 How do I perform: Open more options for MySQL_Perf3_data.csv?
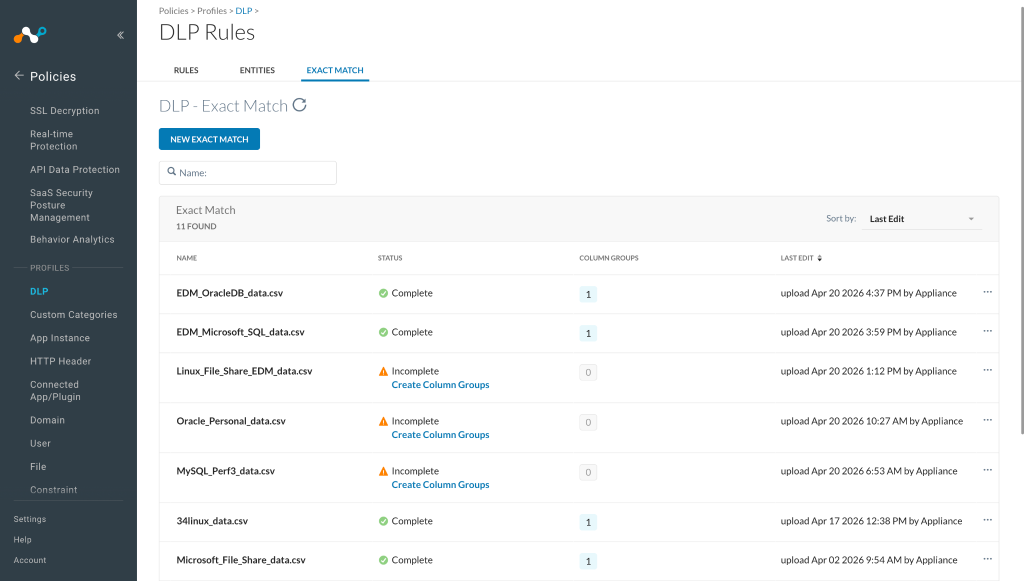[x=987, y=470]
